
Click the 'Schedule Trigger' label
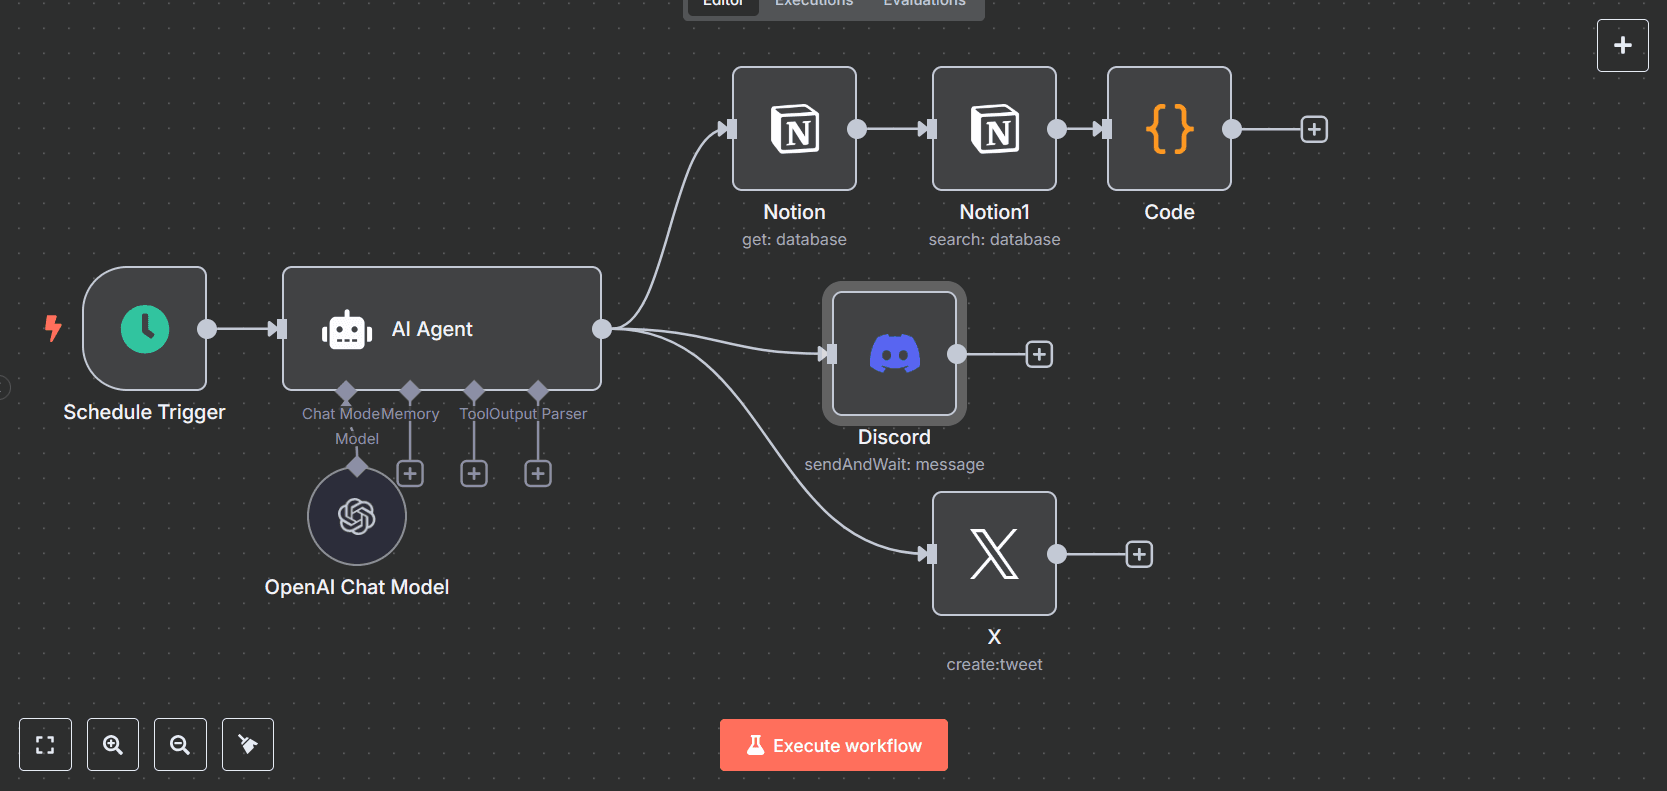click(x=144, y=412)
